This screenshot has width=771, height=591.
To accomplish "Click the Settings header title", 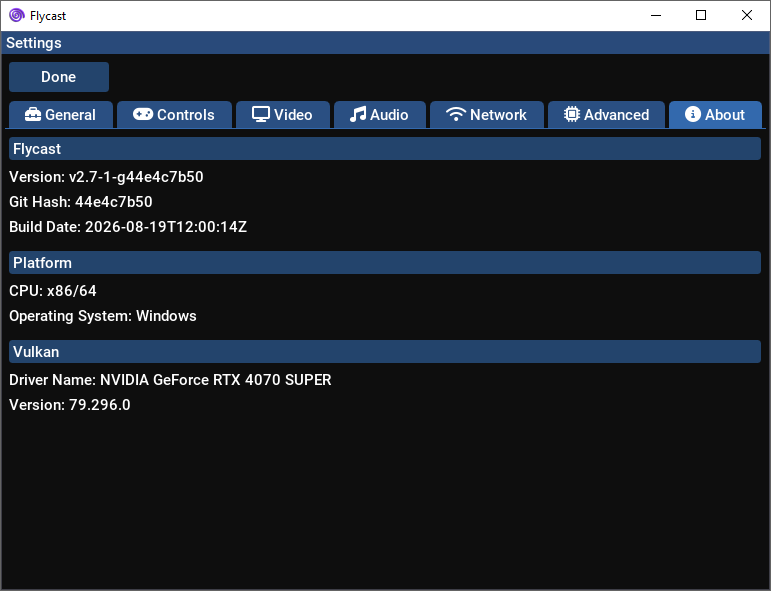I will (x=34, y=43).
